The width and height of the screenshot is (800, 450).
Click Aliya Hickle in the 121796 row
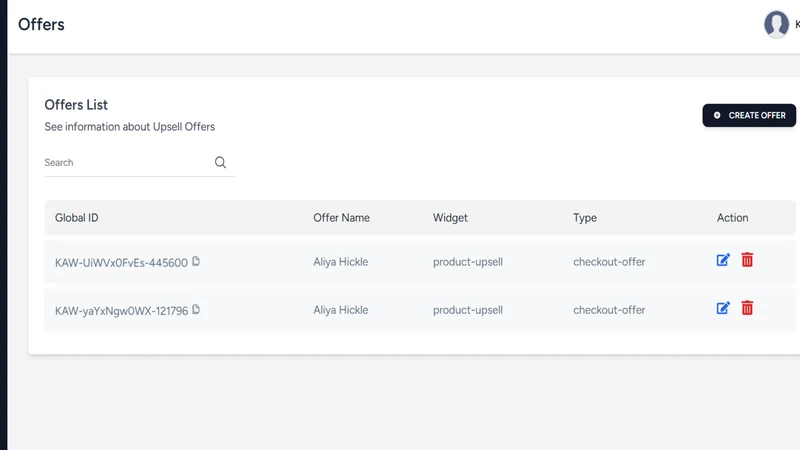point(340,310)
